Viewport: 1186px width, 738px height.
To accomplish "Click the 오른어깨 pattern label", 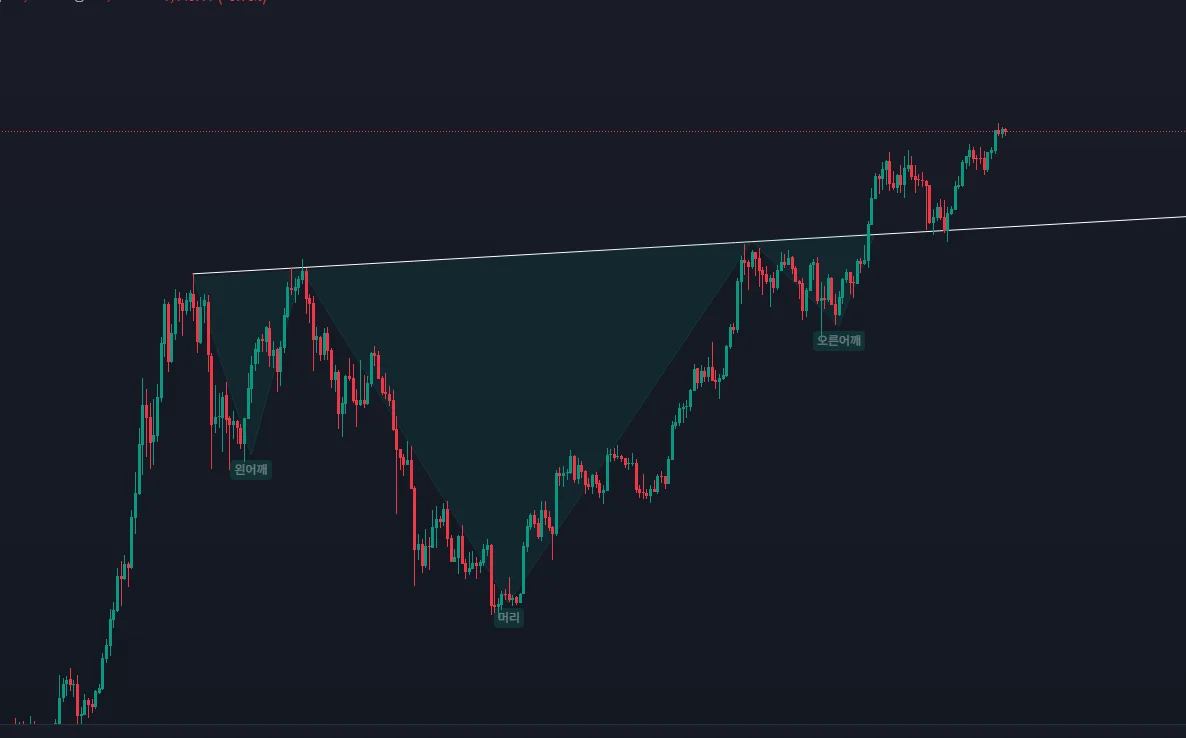I will [x=839, y=340].
